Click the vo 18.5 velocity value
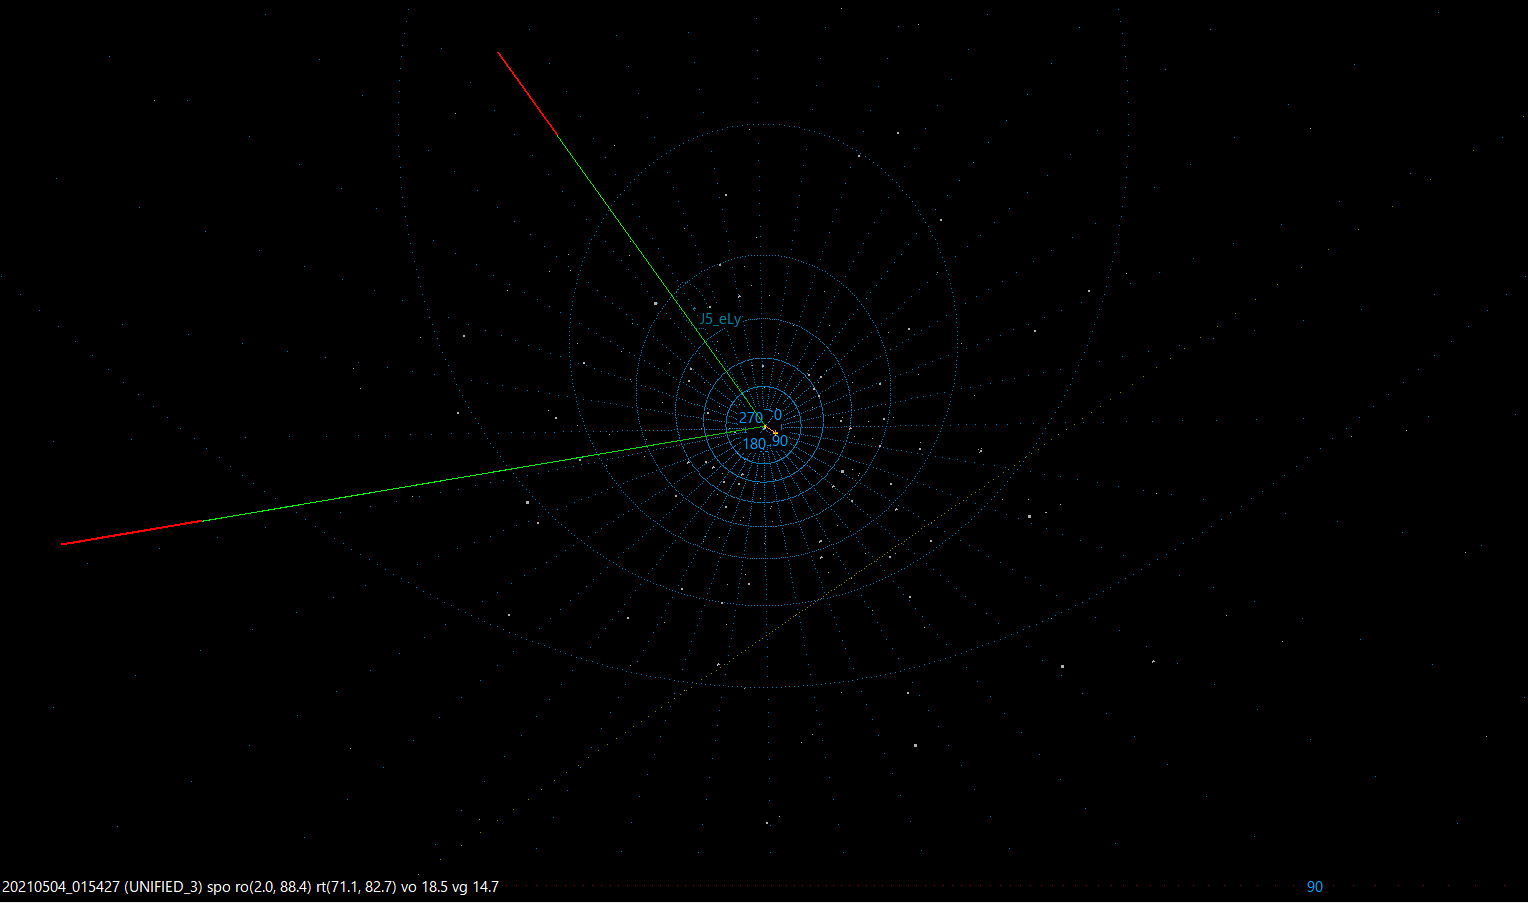The height and width of the screenshot is (903, 1528). (423, 887)
